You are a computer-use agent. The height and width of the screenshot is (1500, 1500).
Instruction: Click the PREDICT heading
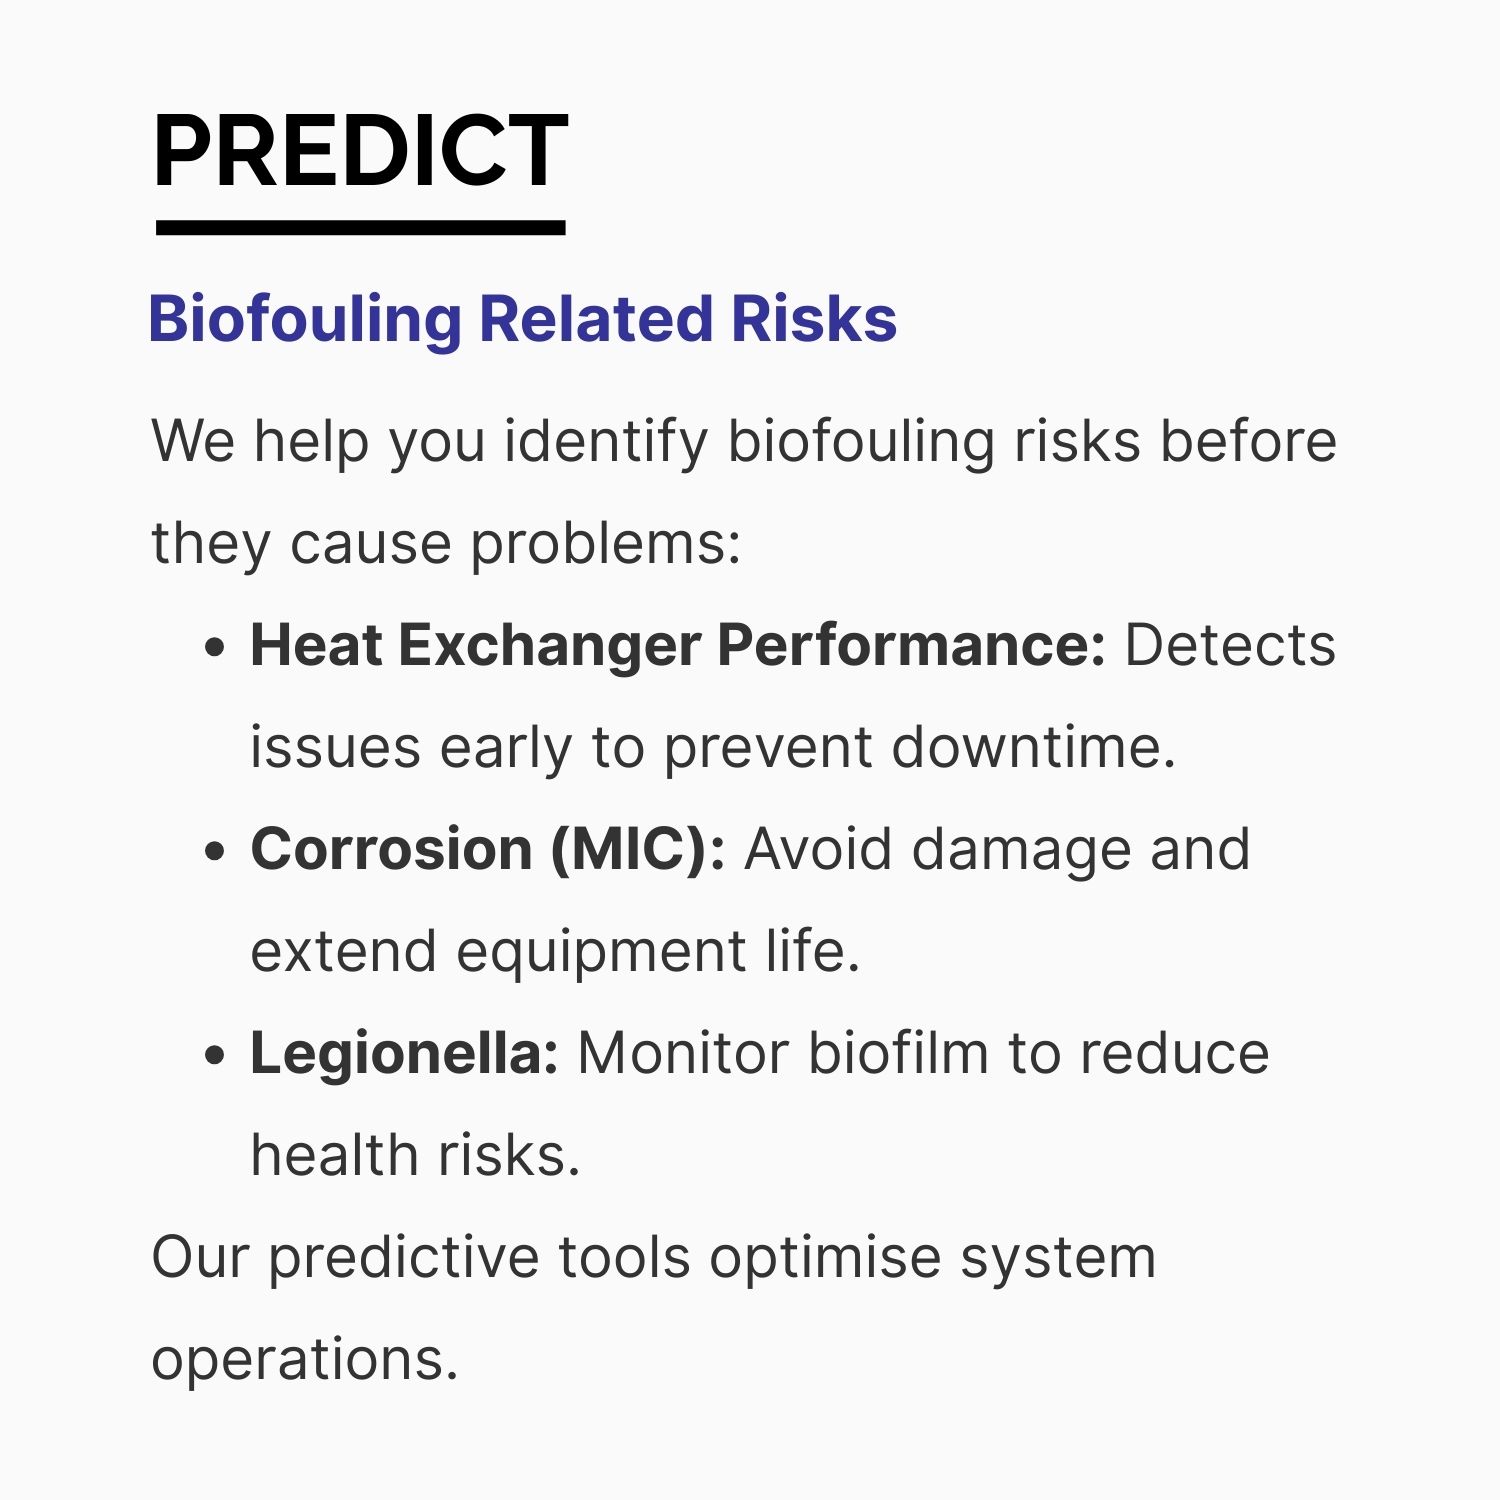pyautogui.click(x=360, y=150)
